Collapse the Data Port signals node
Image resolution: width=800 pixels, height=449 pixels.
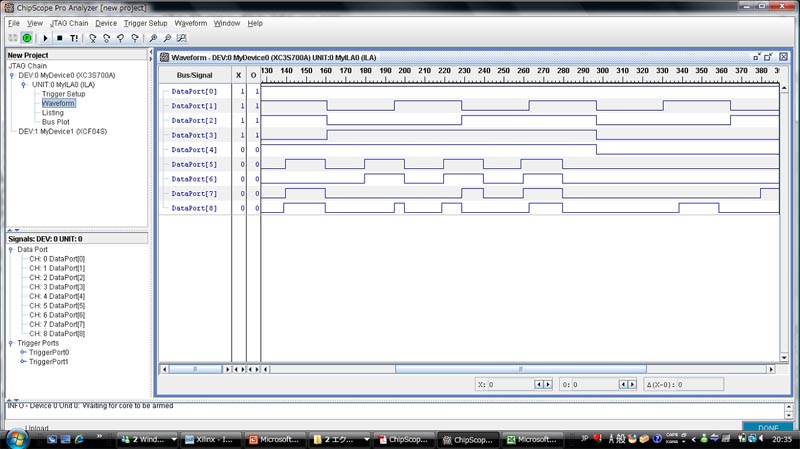[11, 250]
